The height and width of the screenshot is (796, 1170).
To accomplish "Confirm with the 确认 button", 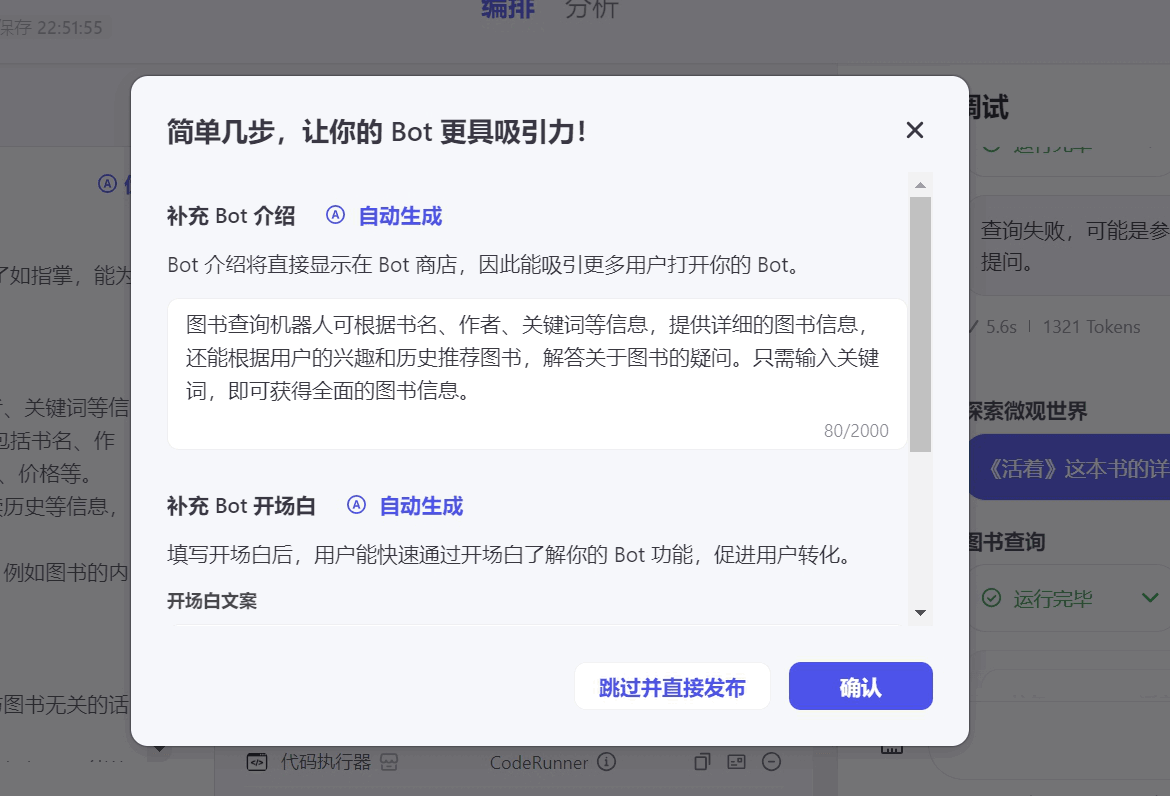I will [860, 686].
